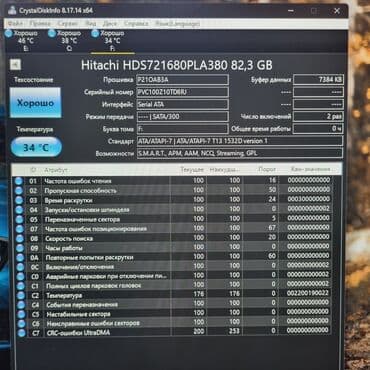Viewport: 370px width, 370px height.
Task: Select the Запуски/остановки шпинделя attribute name
Action: 87,210
